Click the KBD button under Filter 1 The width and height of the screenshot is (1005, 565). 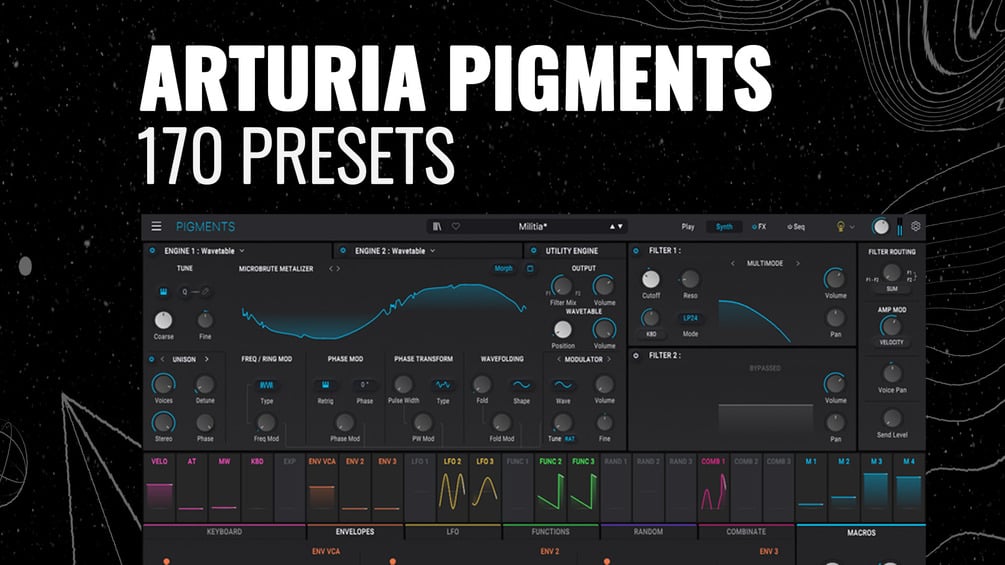point(651,334)
